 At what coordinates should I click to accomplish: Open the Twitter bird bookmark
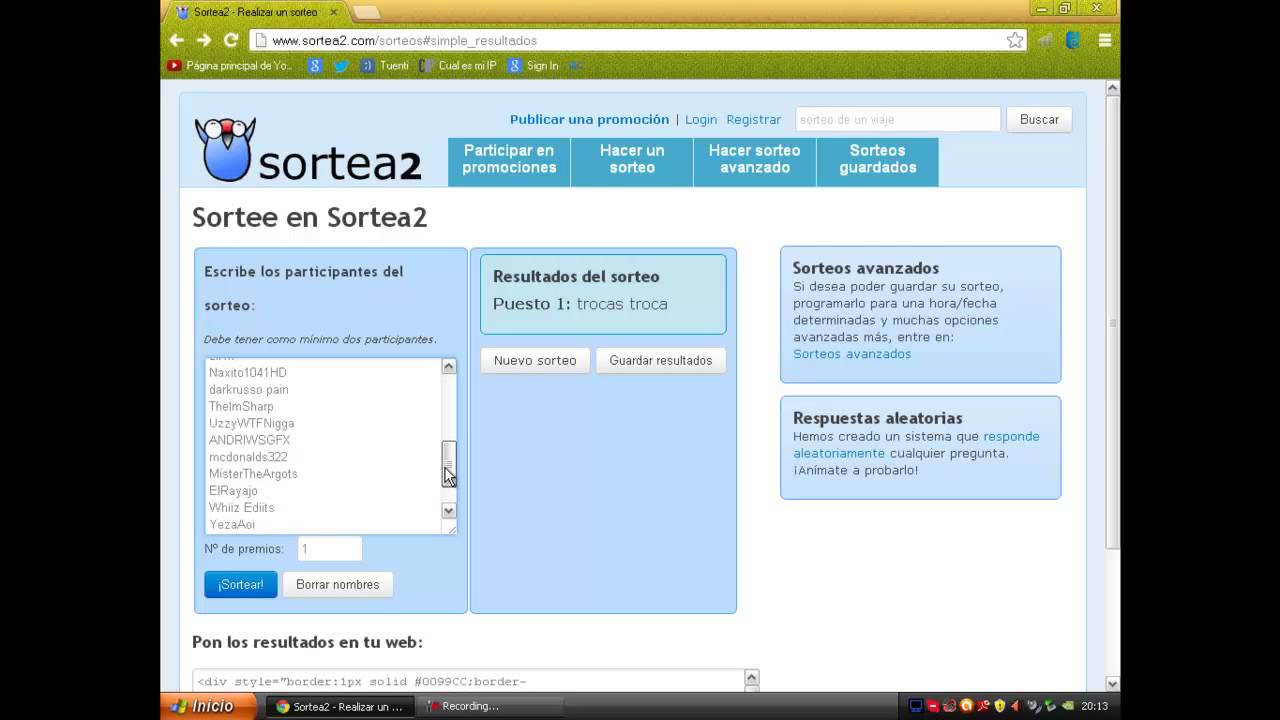click(341, 66)
